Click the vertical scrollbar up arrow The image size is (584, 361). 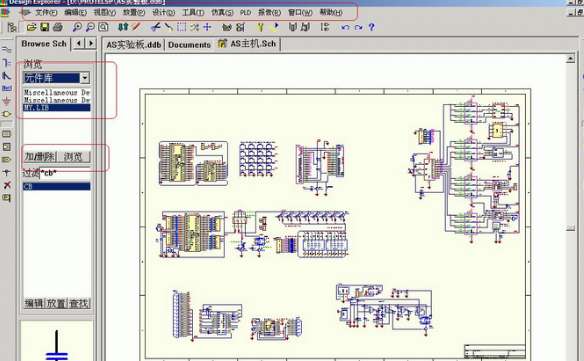(x=570, y=58)
